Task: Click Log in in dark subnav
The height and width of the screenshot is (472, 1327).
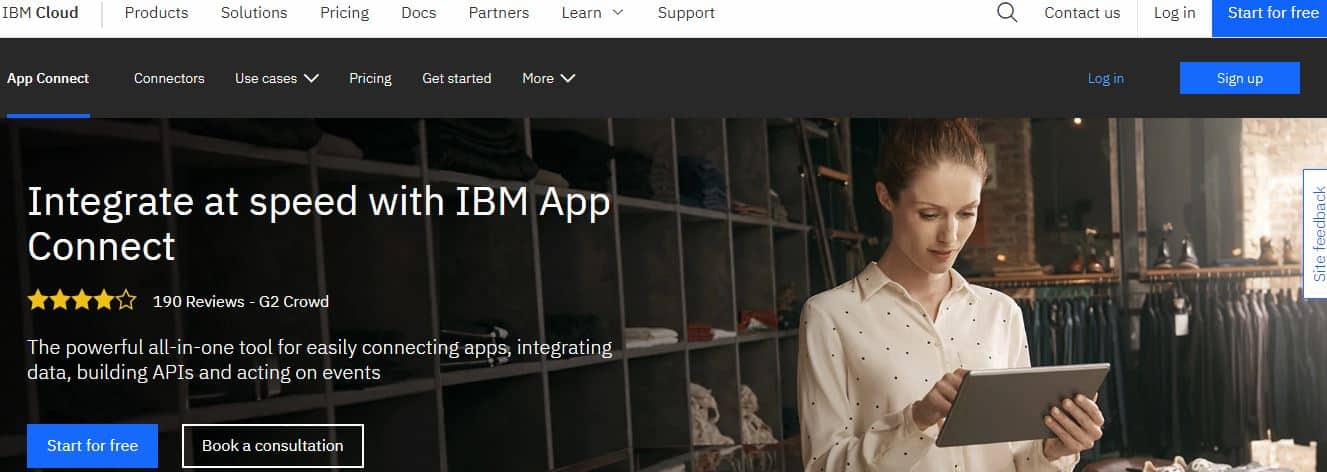Action: tap(1105, 78)
